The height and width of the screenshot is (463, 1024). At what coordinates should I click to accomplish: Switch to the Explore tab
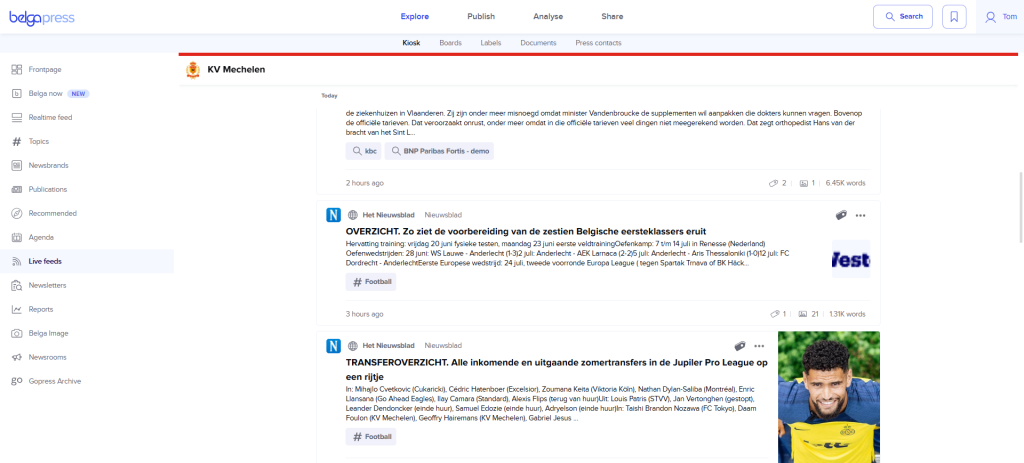click(415, 17)
